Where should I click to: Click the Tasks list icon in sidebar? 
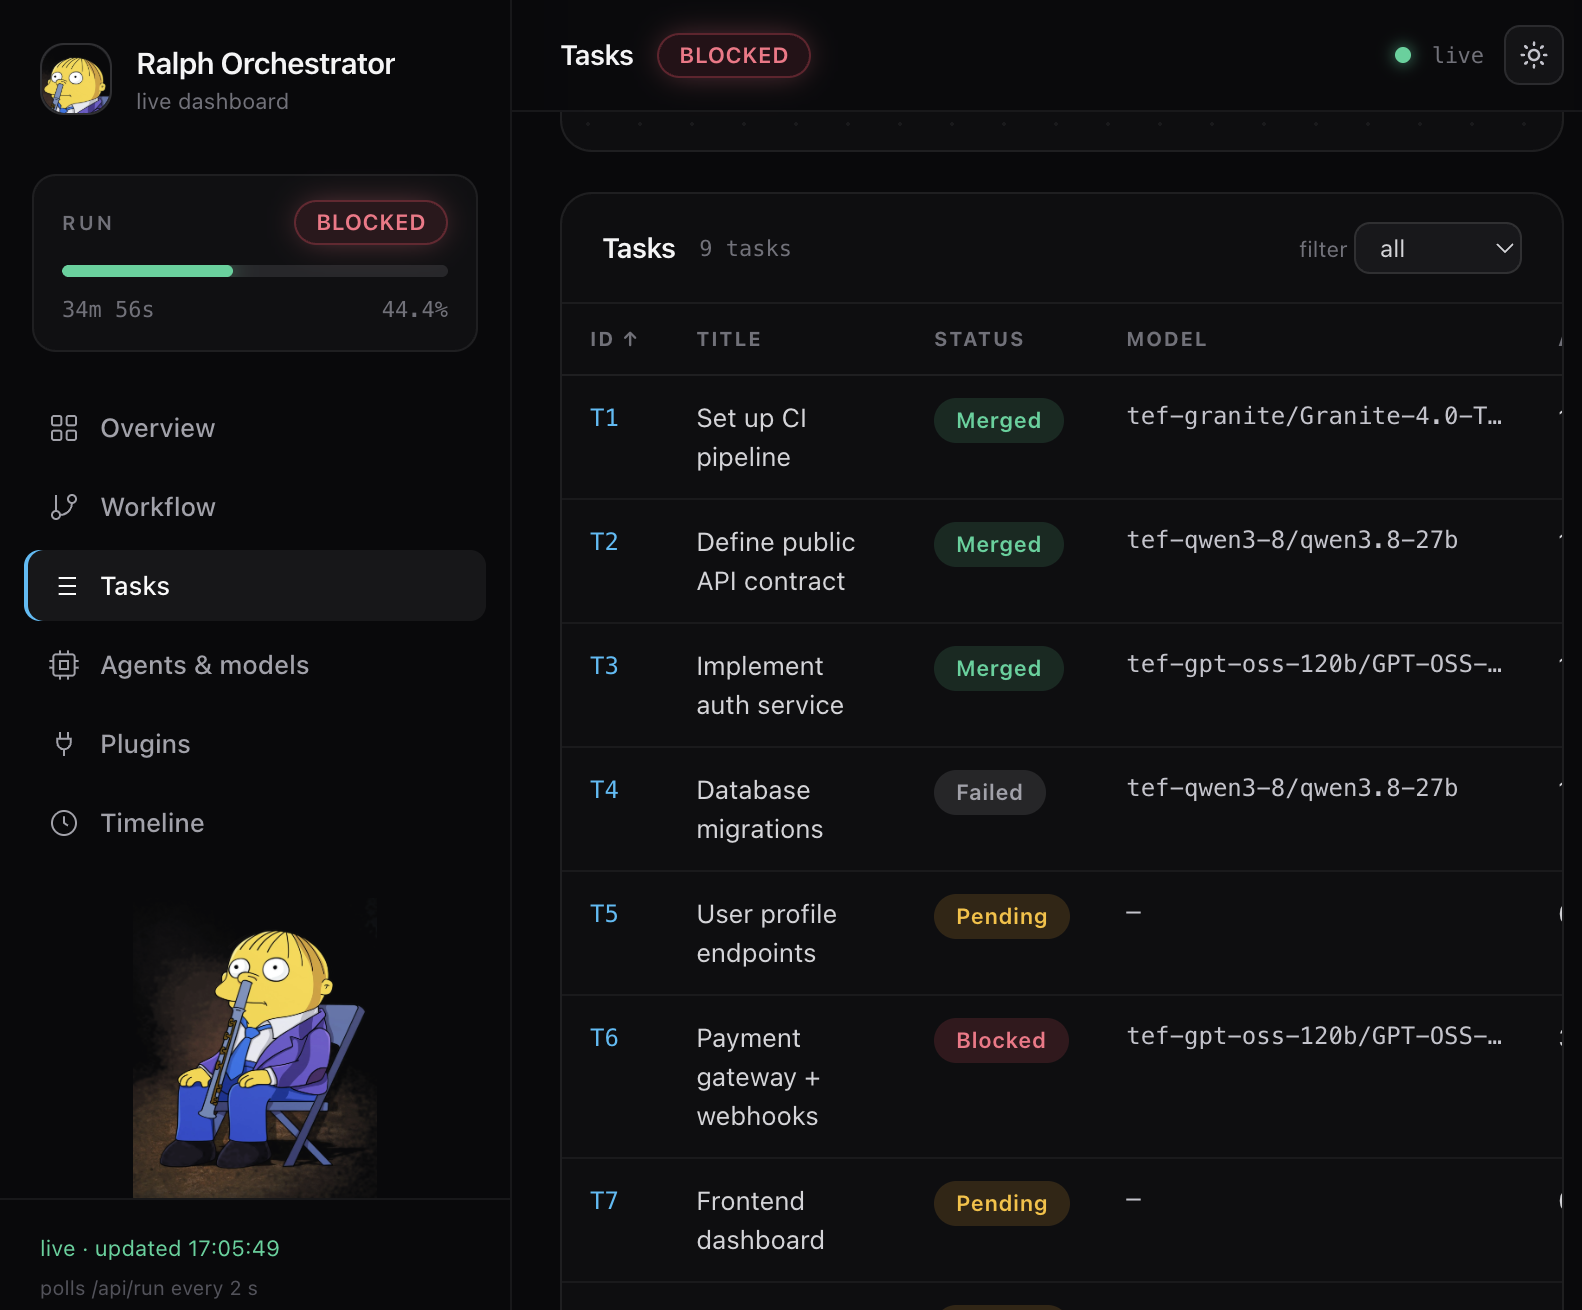pos(67,586)
